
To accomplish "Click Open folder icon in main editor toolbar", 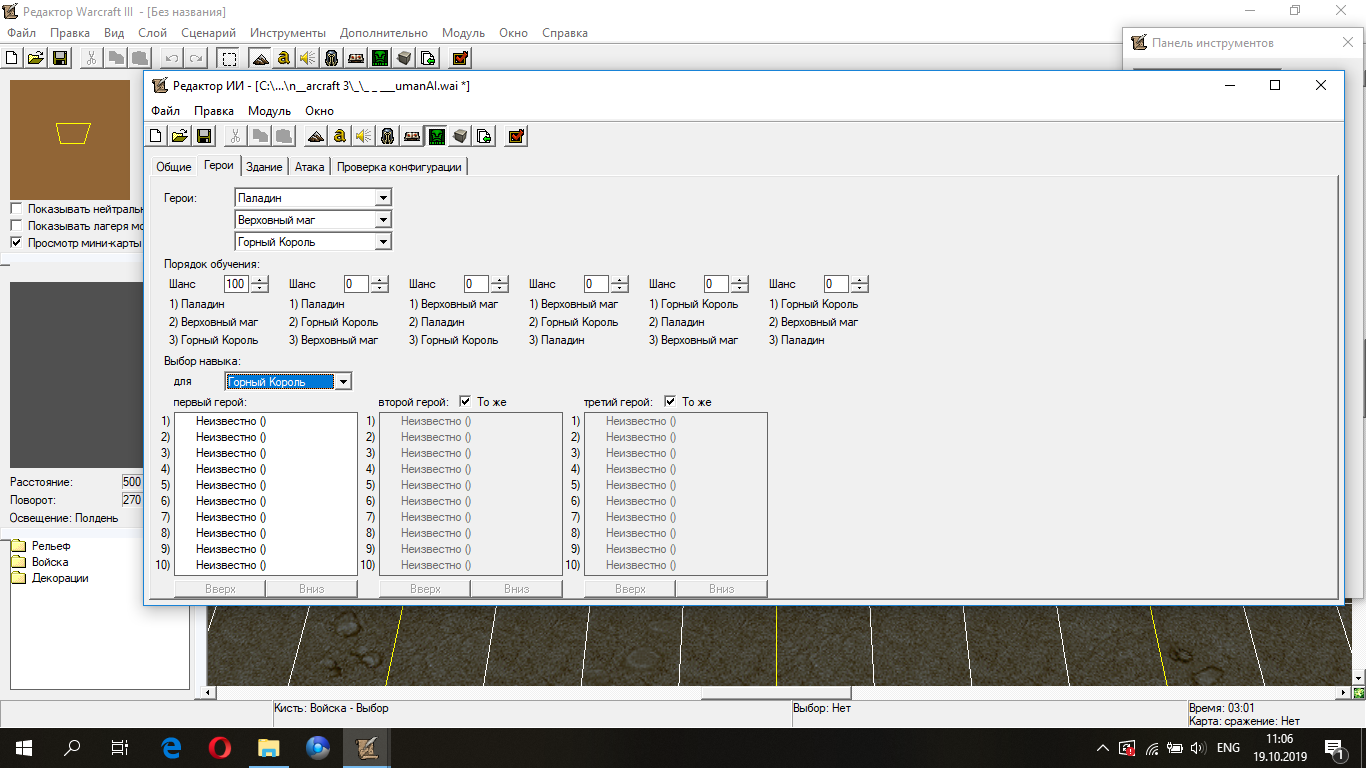I will click(x=36, y=58).
